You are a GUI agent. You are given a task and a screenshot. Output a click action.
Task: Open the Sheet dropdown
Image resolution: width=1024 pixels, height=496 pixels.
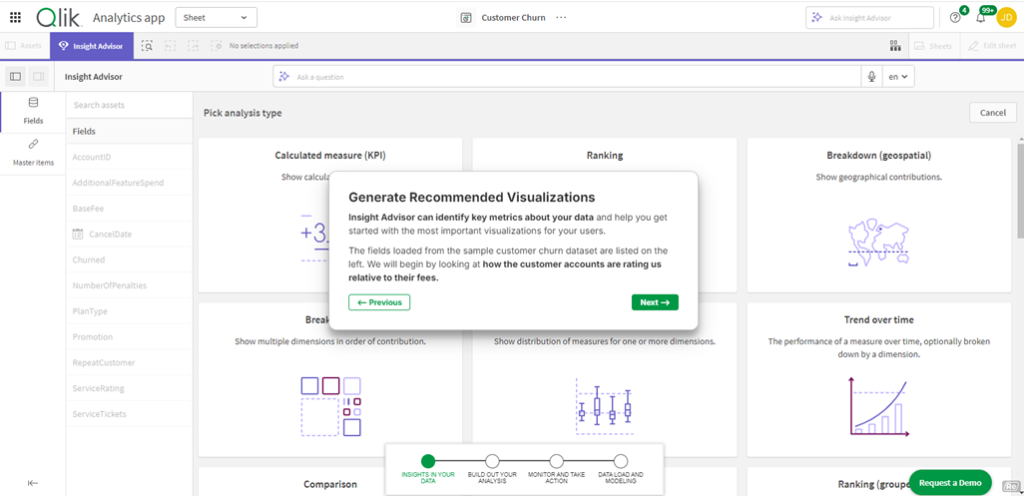pyautogui.click(x=215, y=17)
